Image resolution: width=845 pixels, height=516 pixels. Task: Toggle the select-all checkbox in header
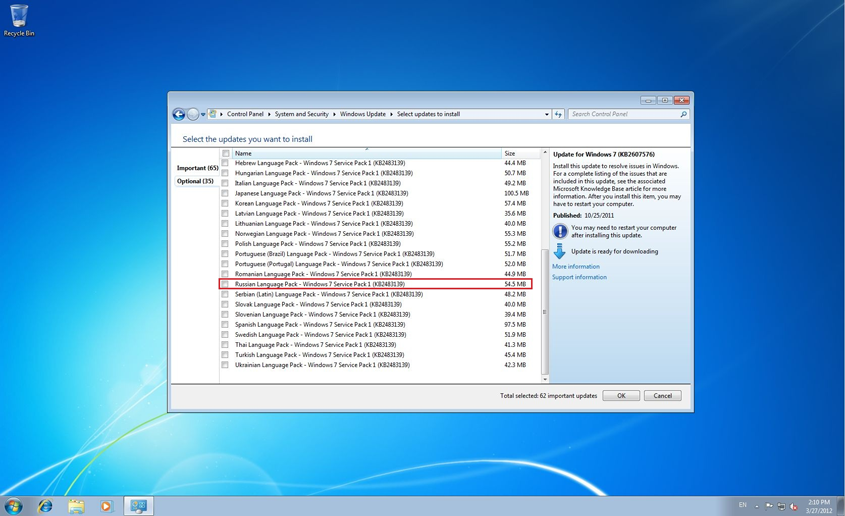click(x=226, y=153)
